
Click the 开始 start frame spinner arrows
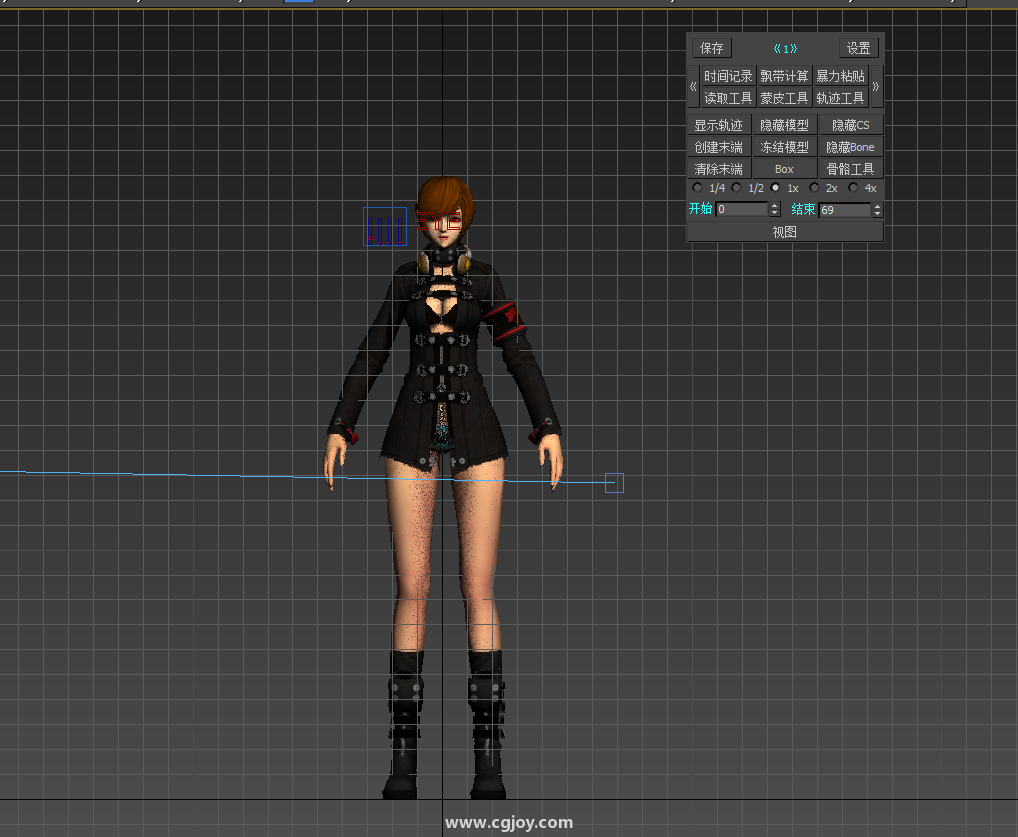pos(774,210)
